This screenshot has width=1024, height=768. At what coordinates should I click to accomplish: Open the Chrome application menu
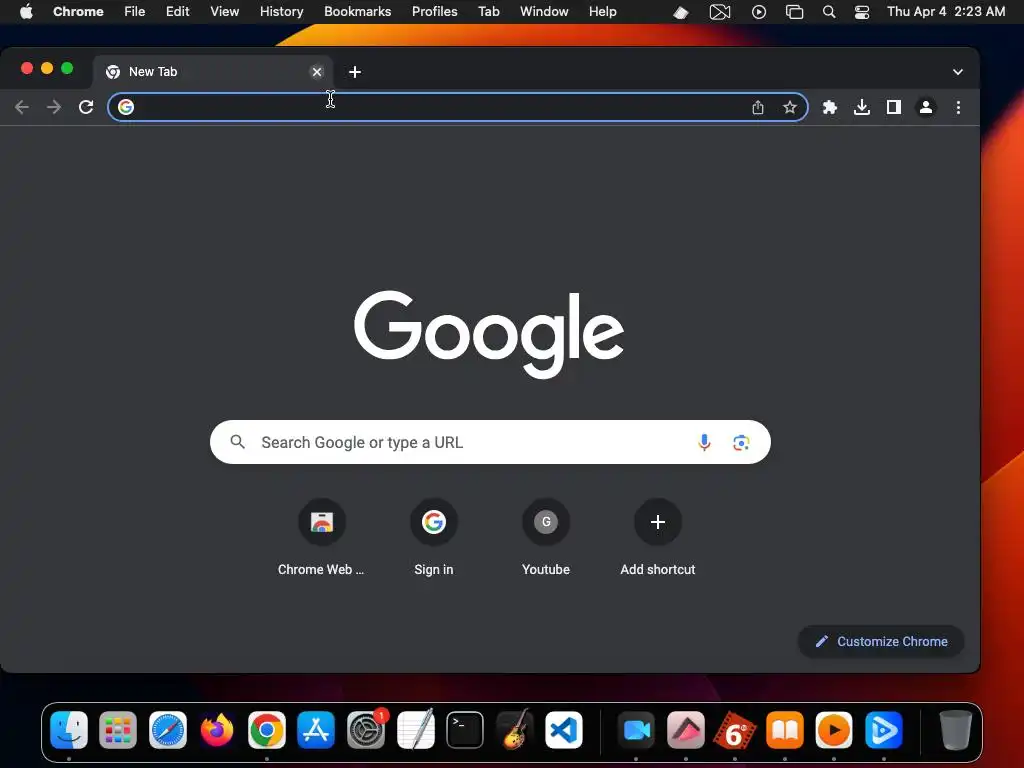[78, 12]
